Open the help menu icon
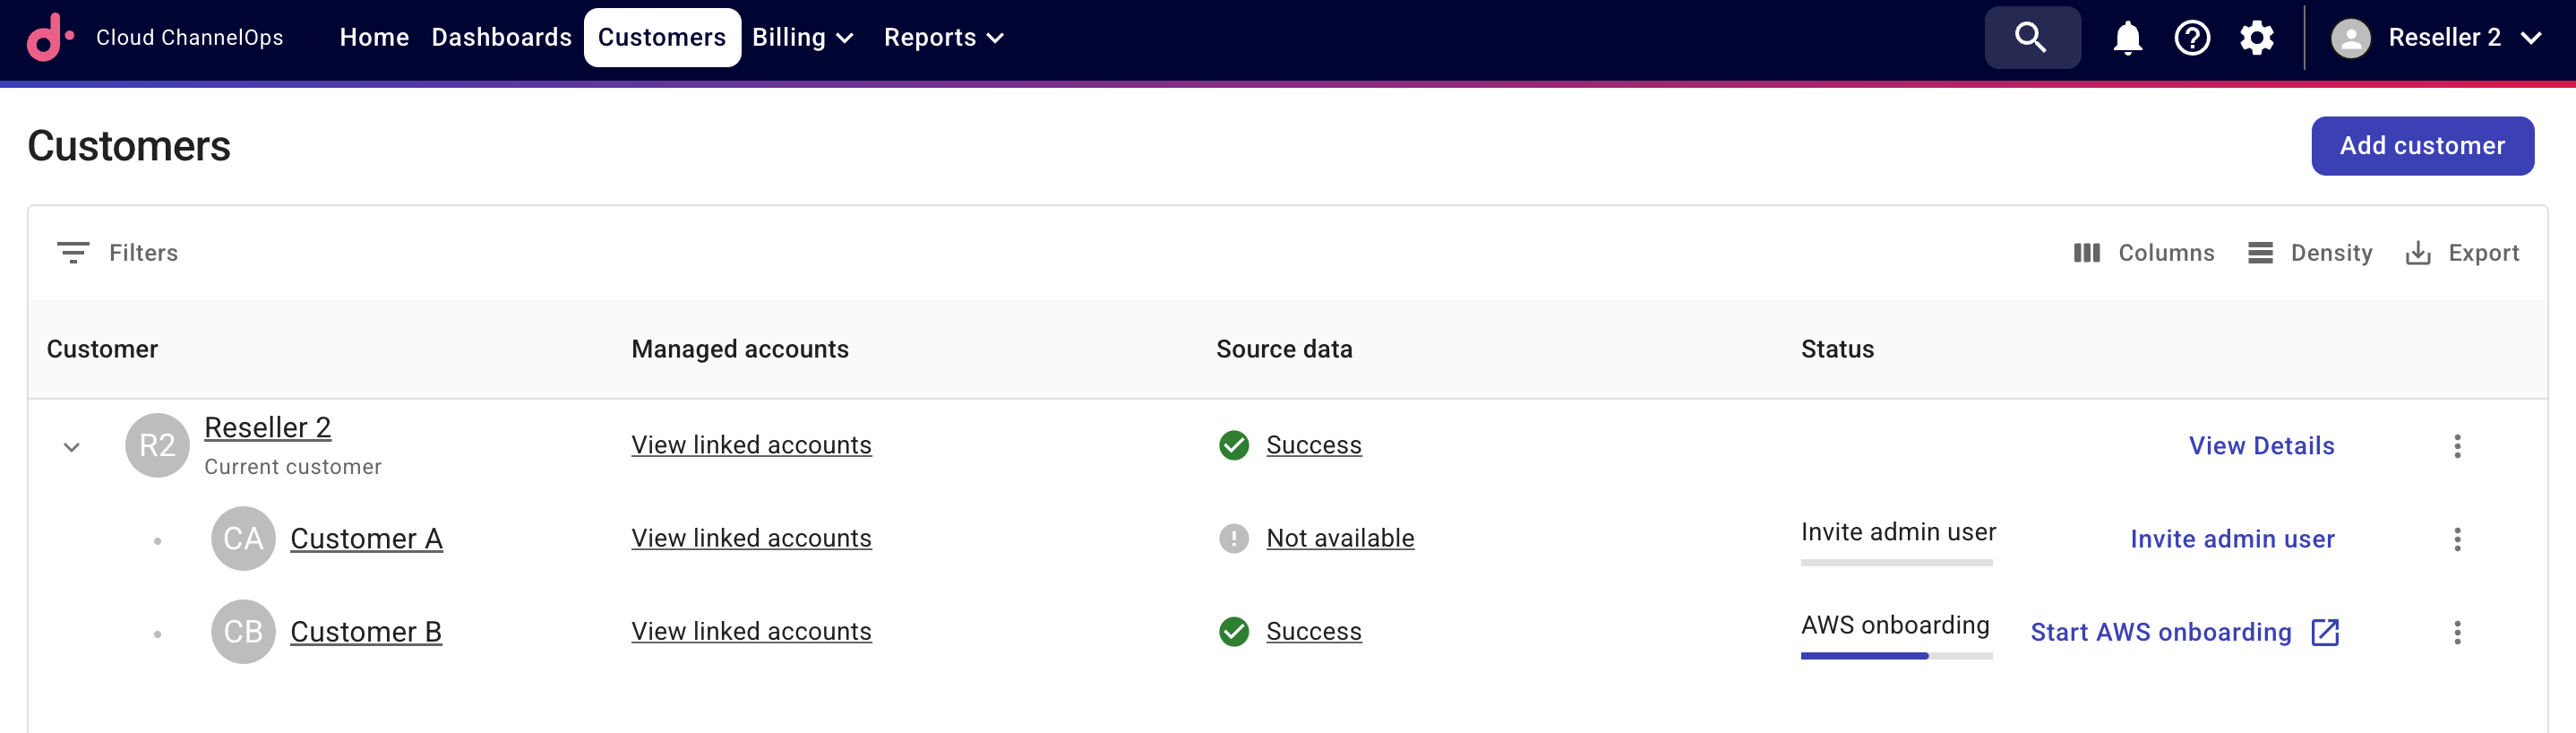 [x=2191, y=37]
